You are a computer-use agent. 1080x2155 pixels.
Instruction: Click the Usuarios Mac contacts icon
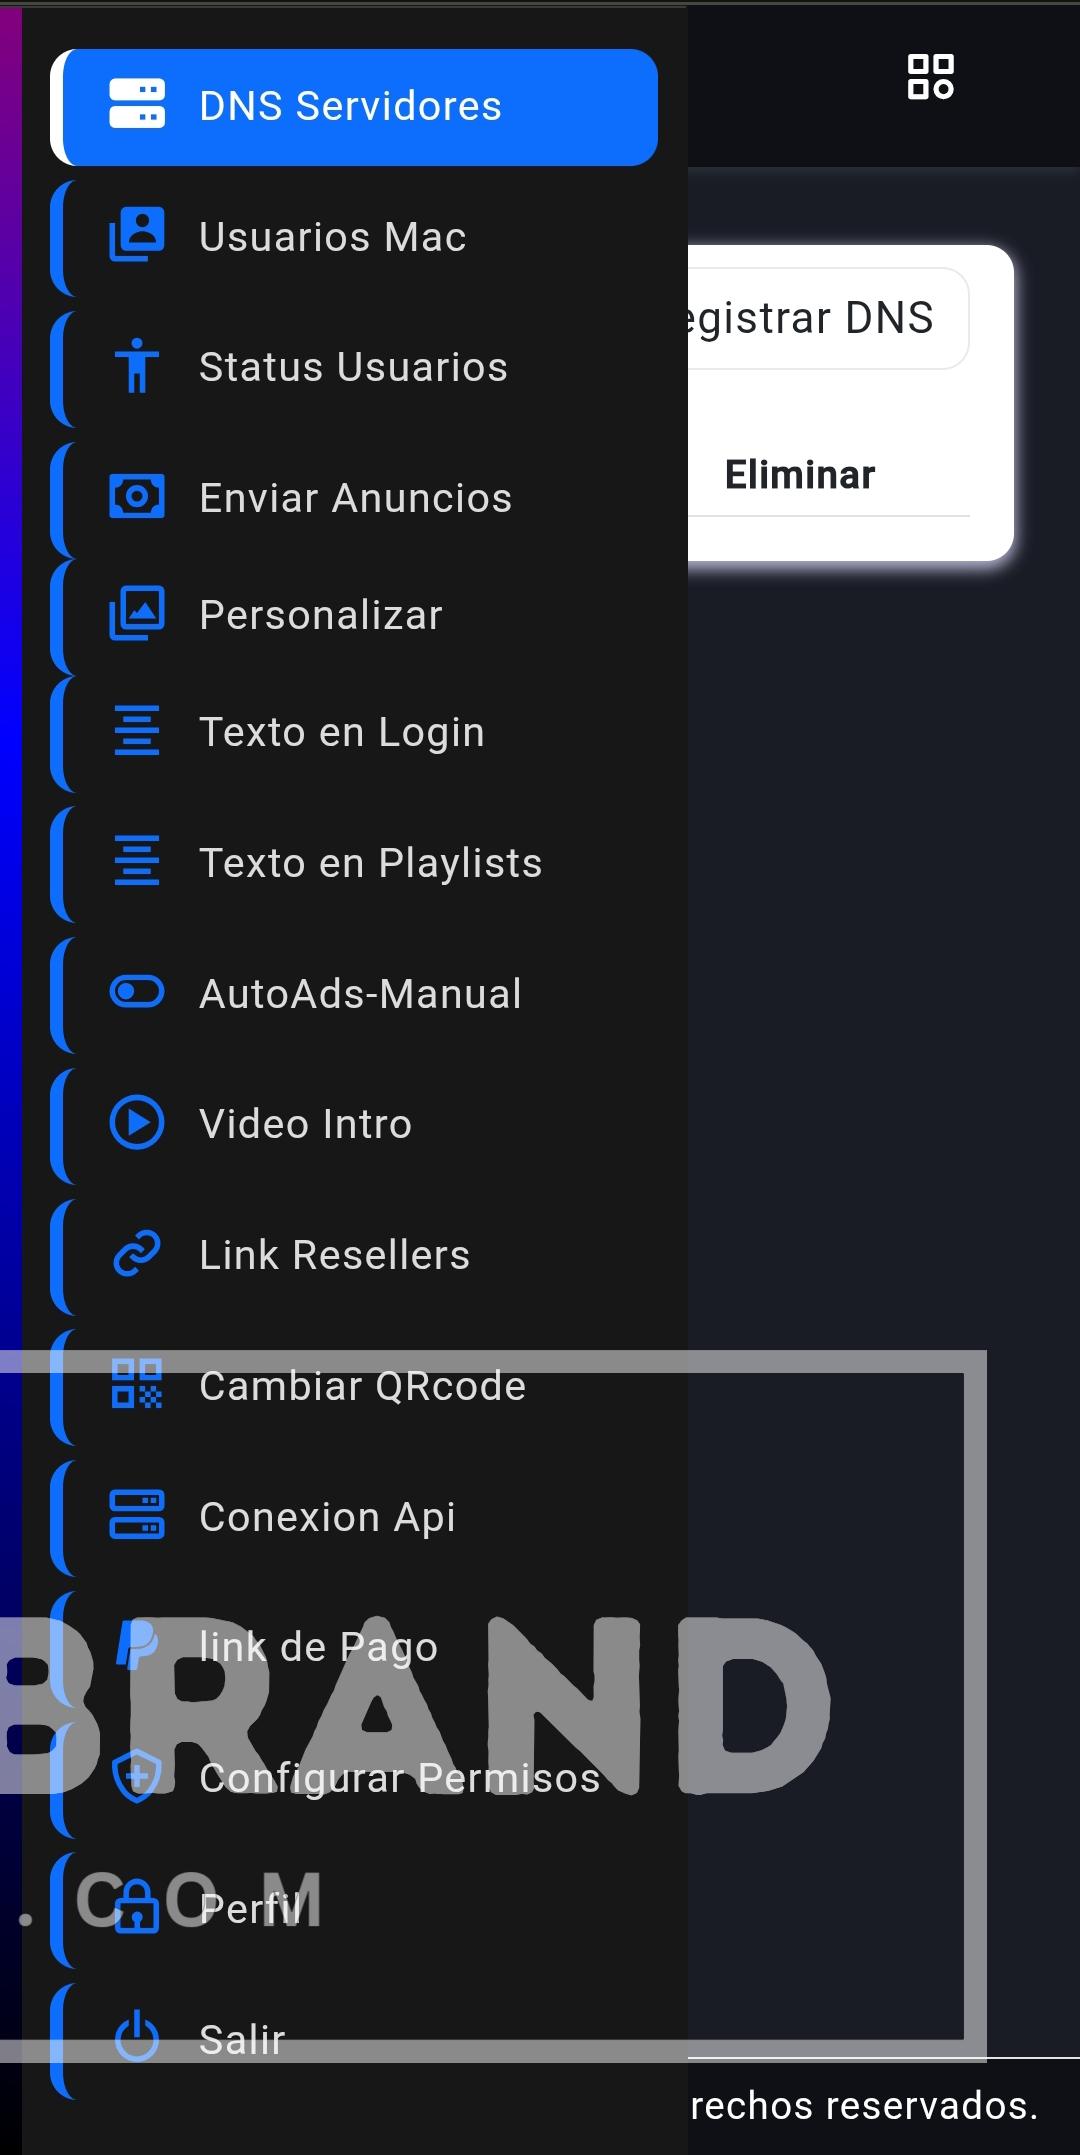[137, 236]
